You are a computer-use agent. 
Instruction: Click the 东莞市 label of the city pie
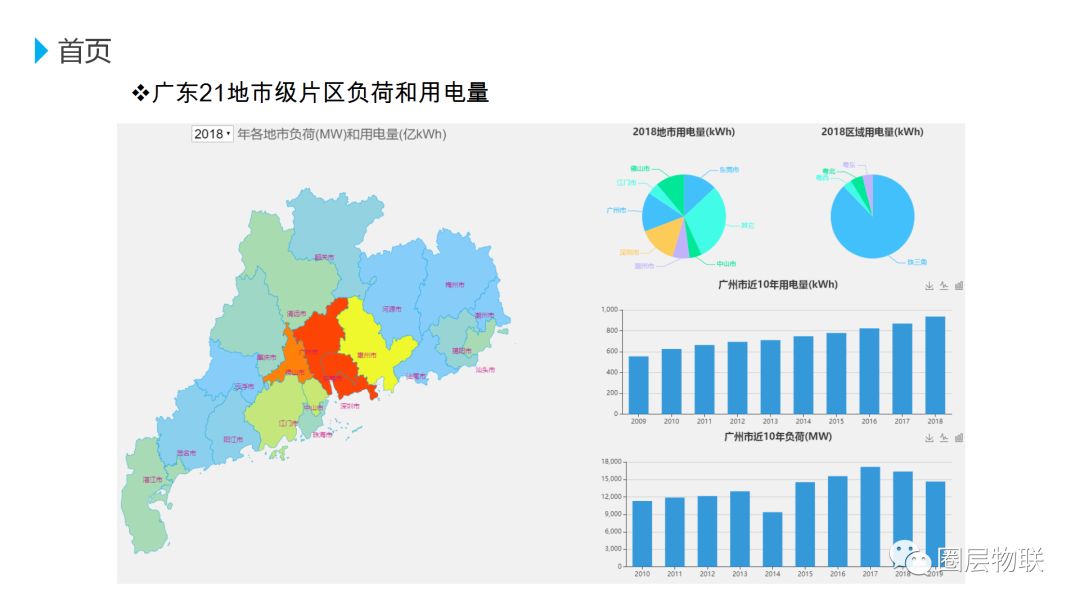pos(729,169)
